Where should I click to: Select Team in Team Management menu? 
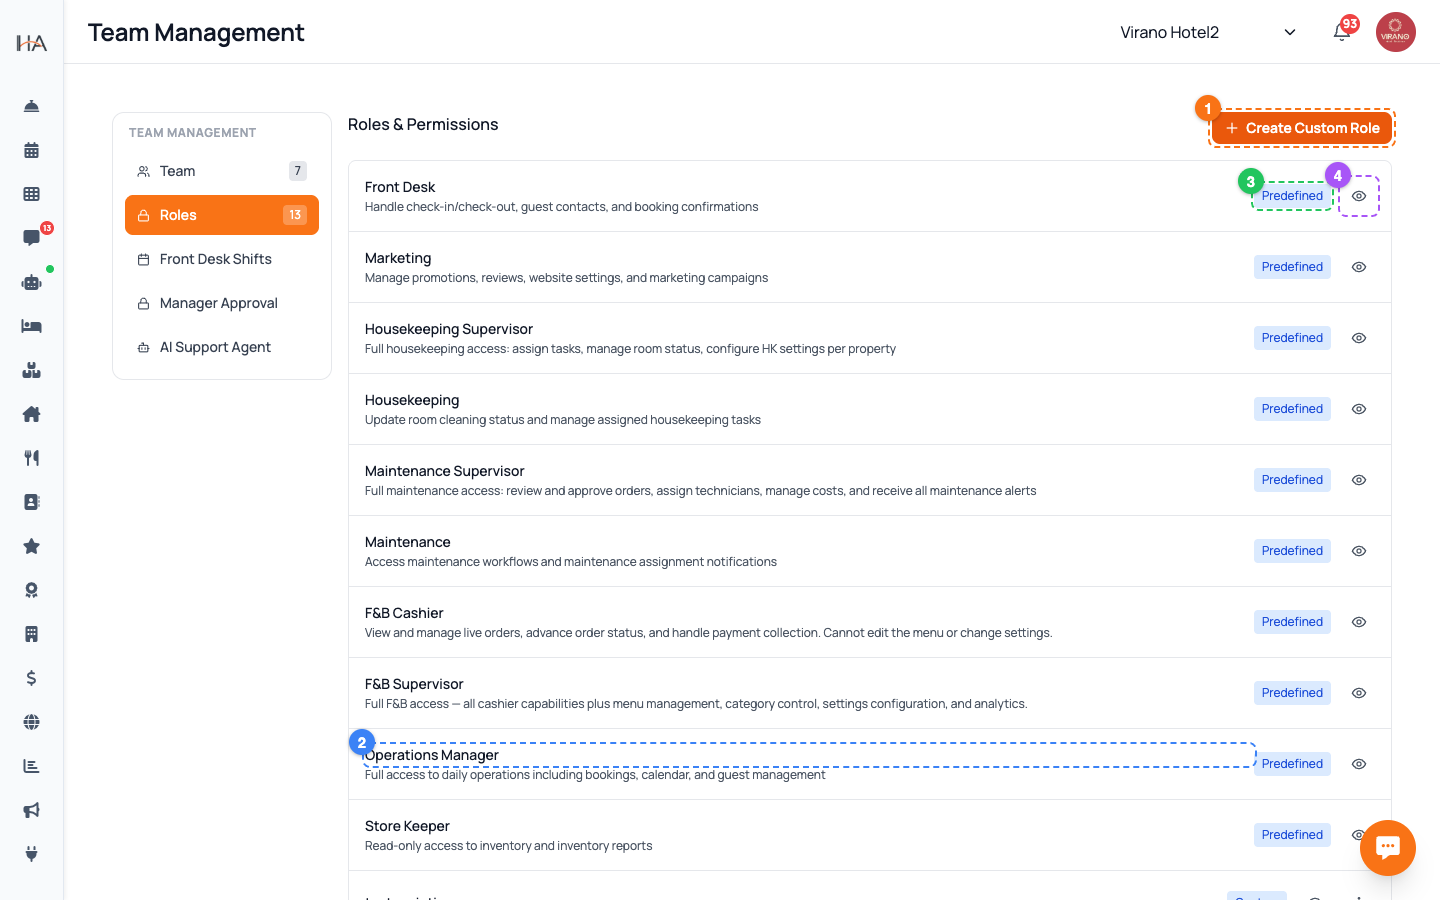coord(222,171)
